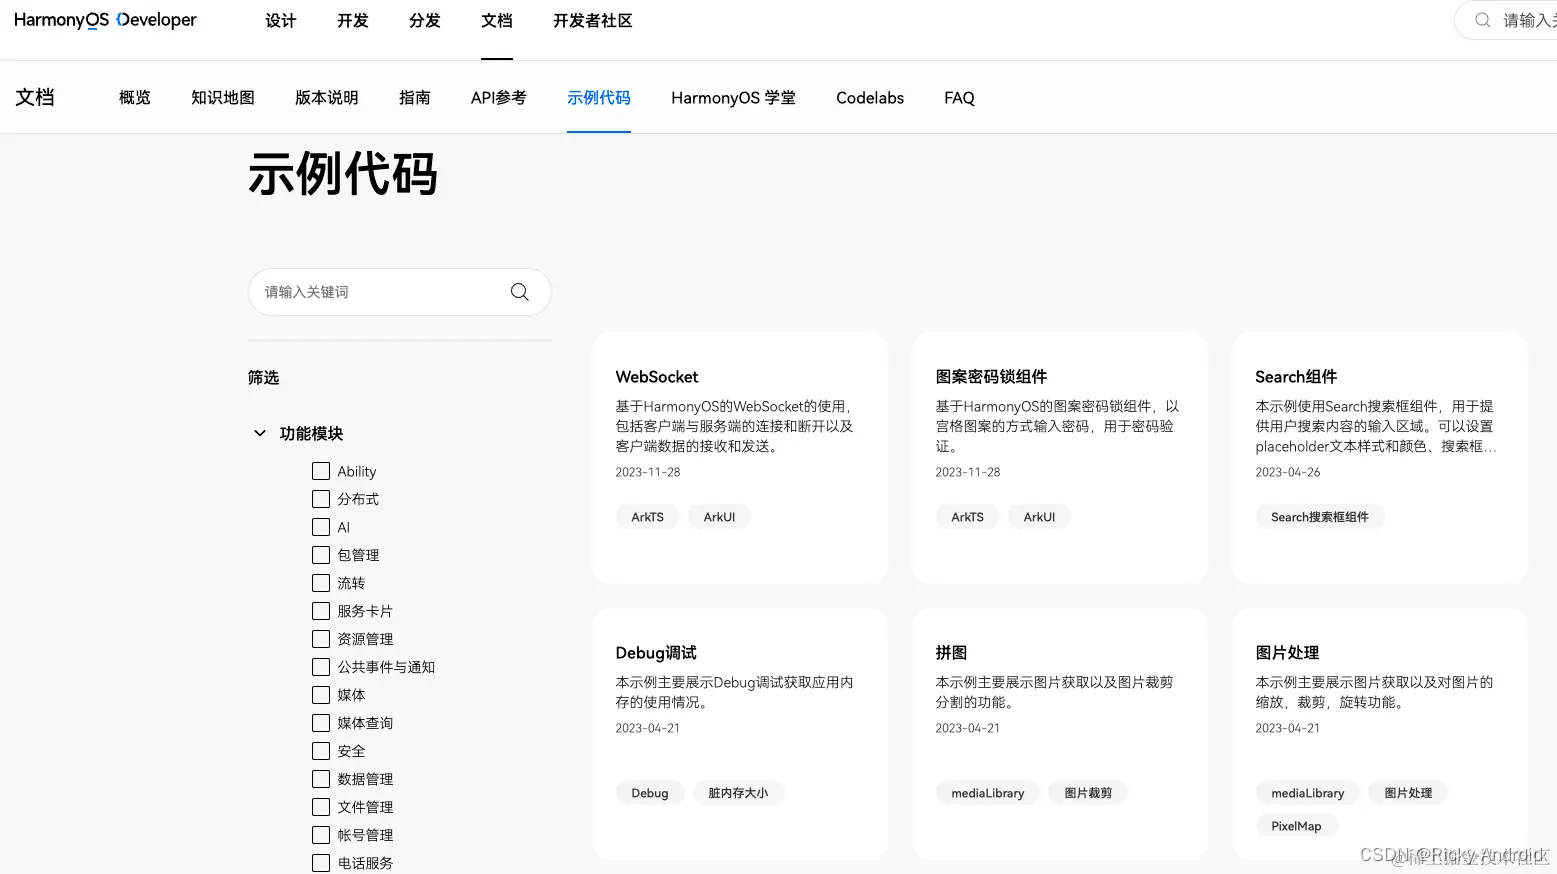Click the 2023-04-21 date on Debug调试 card
This screenshot has width=1557, height=874.
(648, 728)
